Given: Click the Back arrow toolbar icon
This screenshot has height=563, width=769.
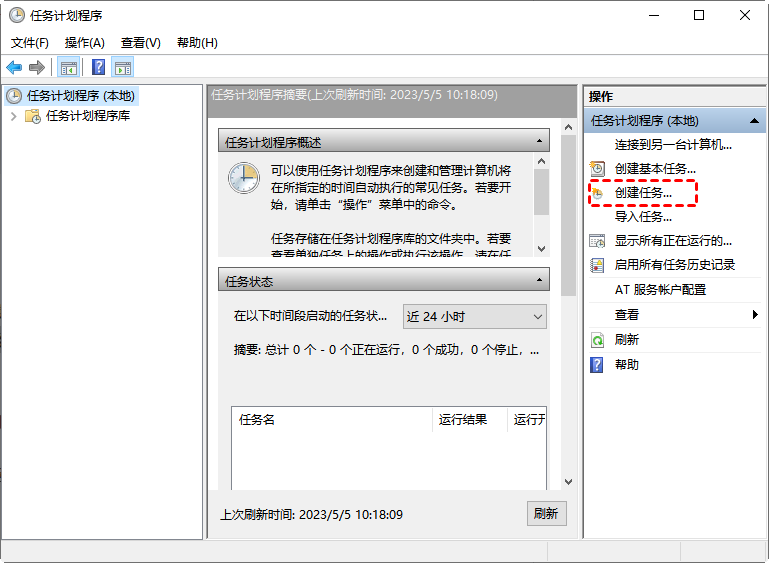Looking at the screenshot, I should (14, 67).
